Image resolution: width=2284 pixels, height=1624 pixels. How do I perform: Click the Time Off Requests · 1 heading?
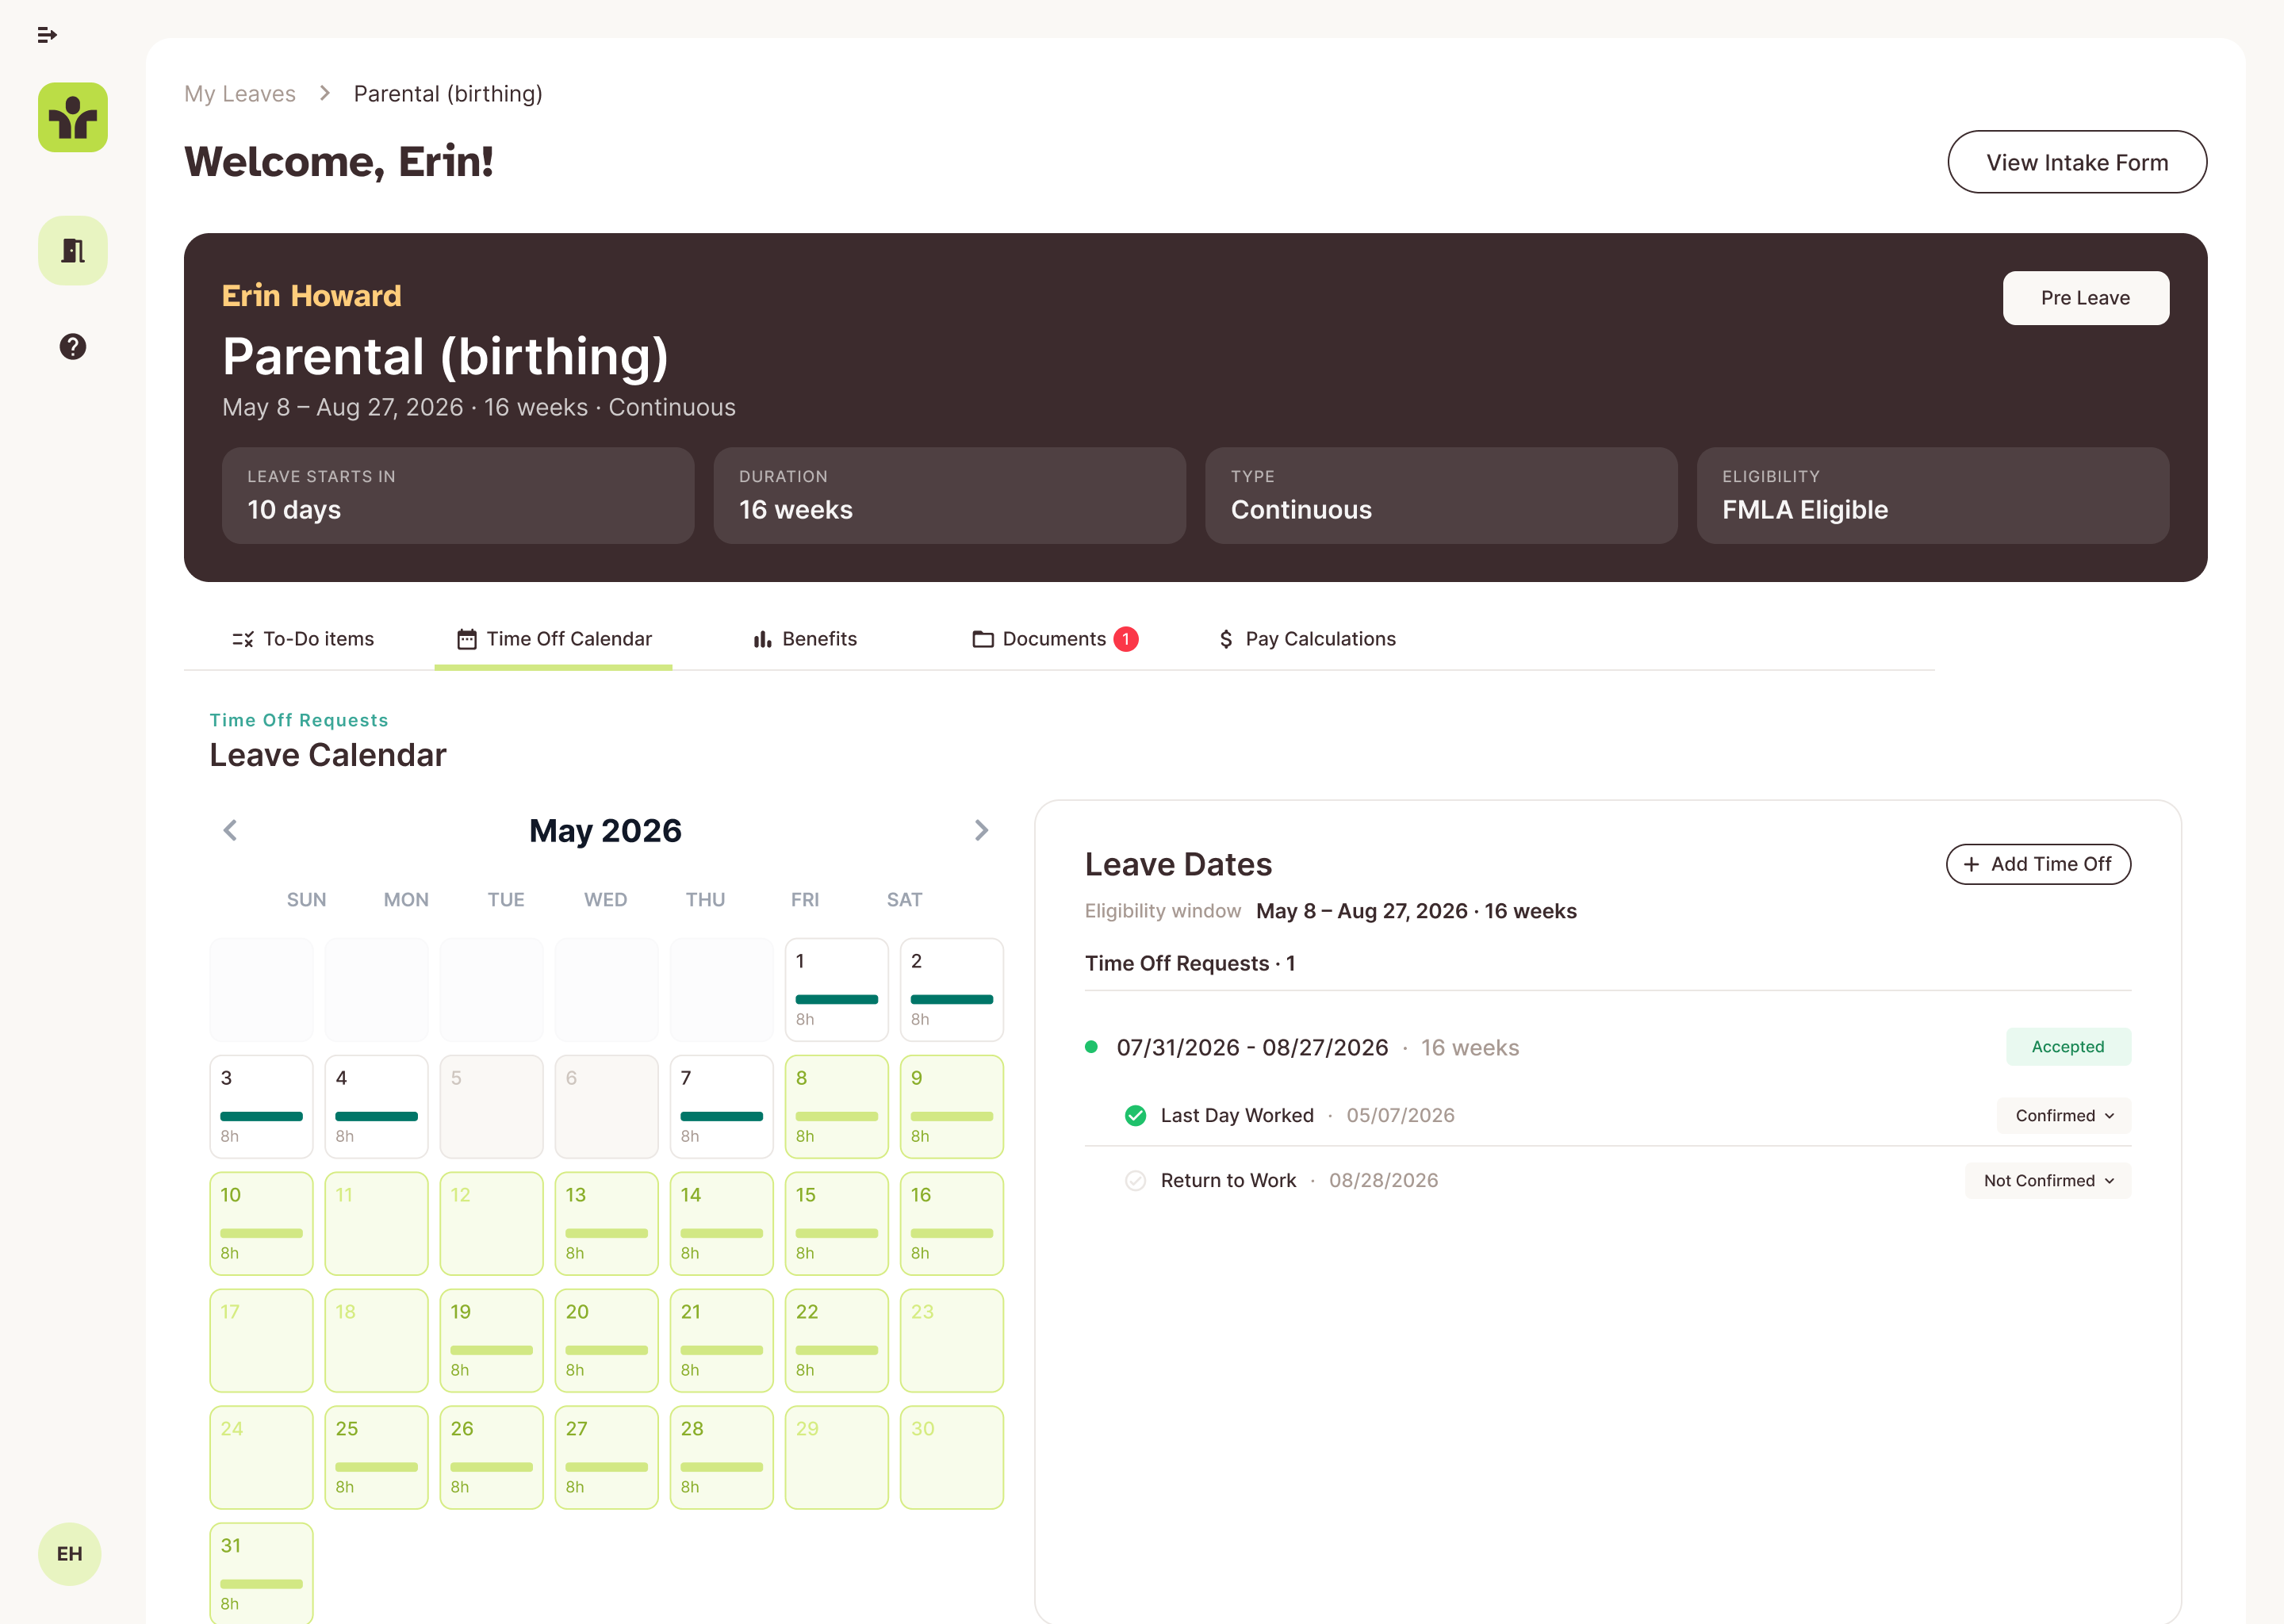(1190, 963)
